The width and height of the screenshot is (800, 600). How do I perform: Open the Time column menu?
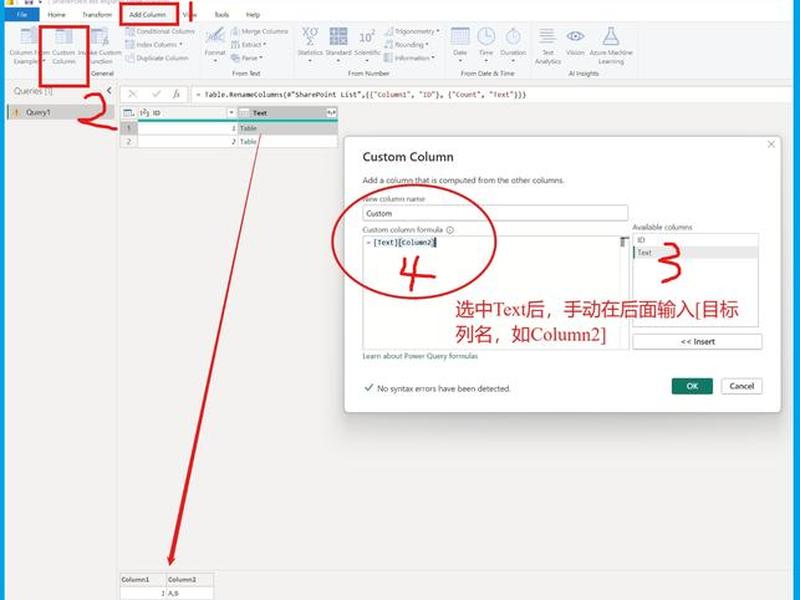point(486,45)
